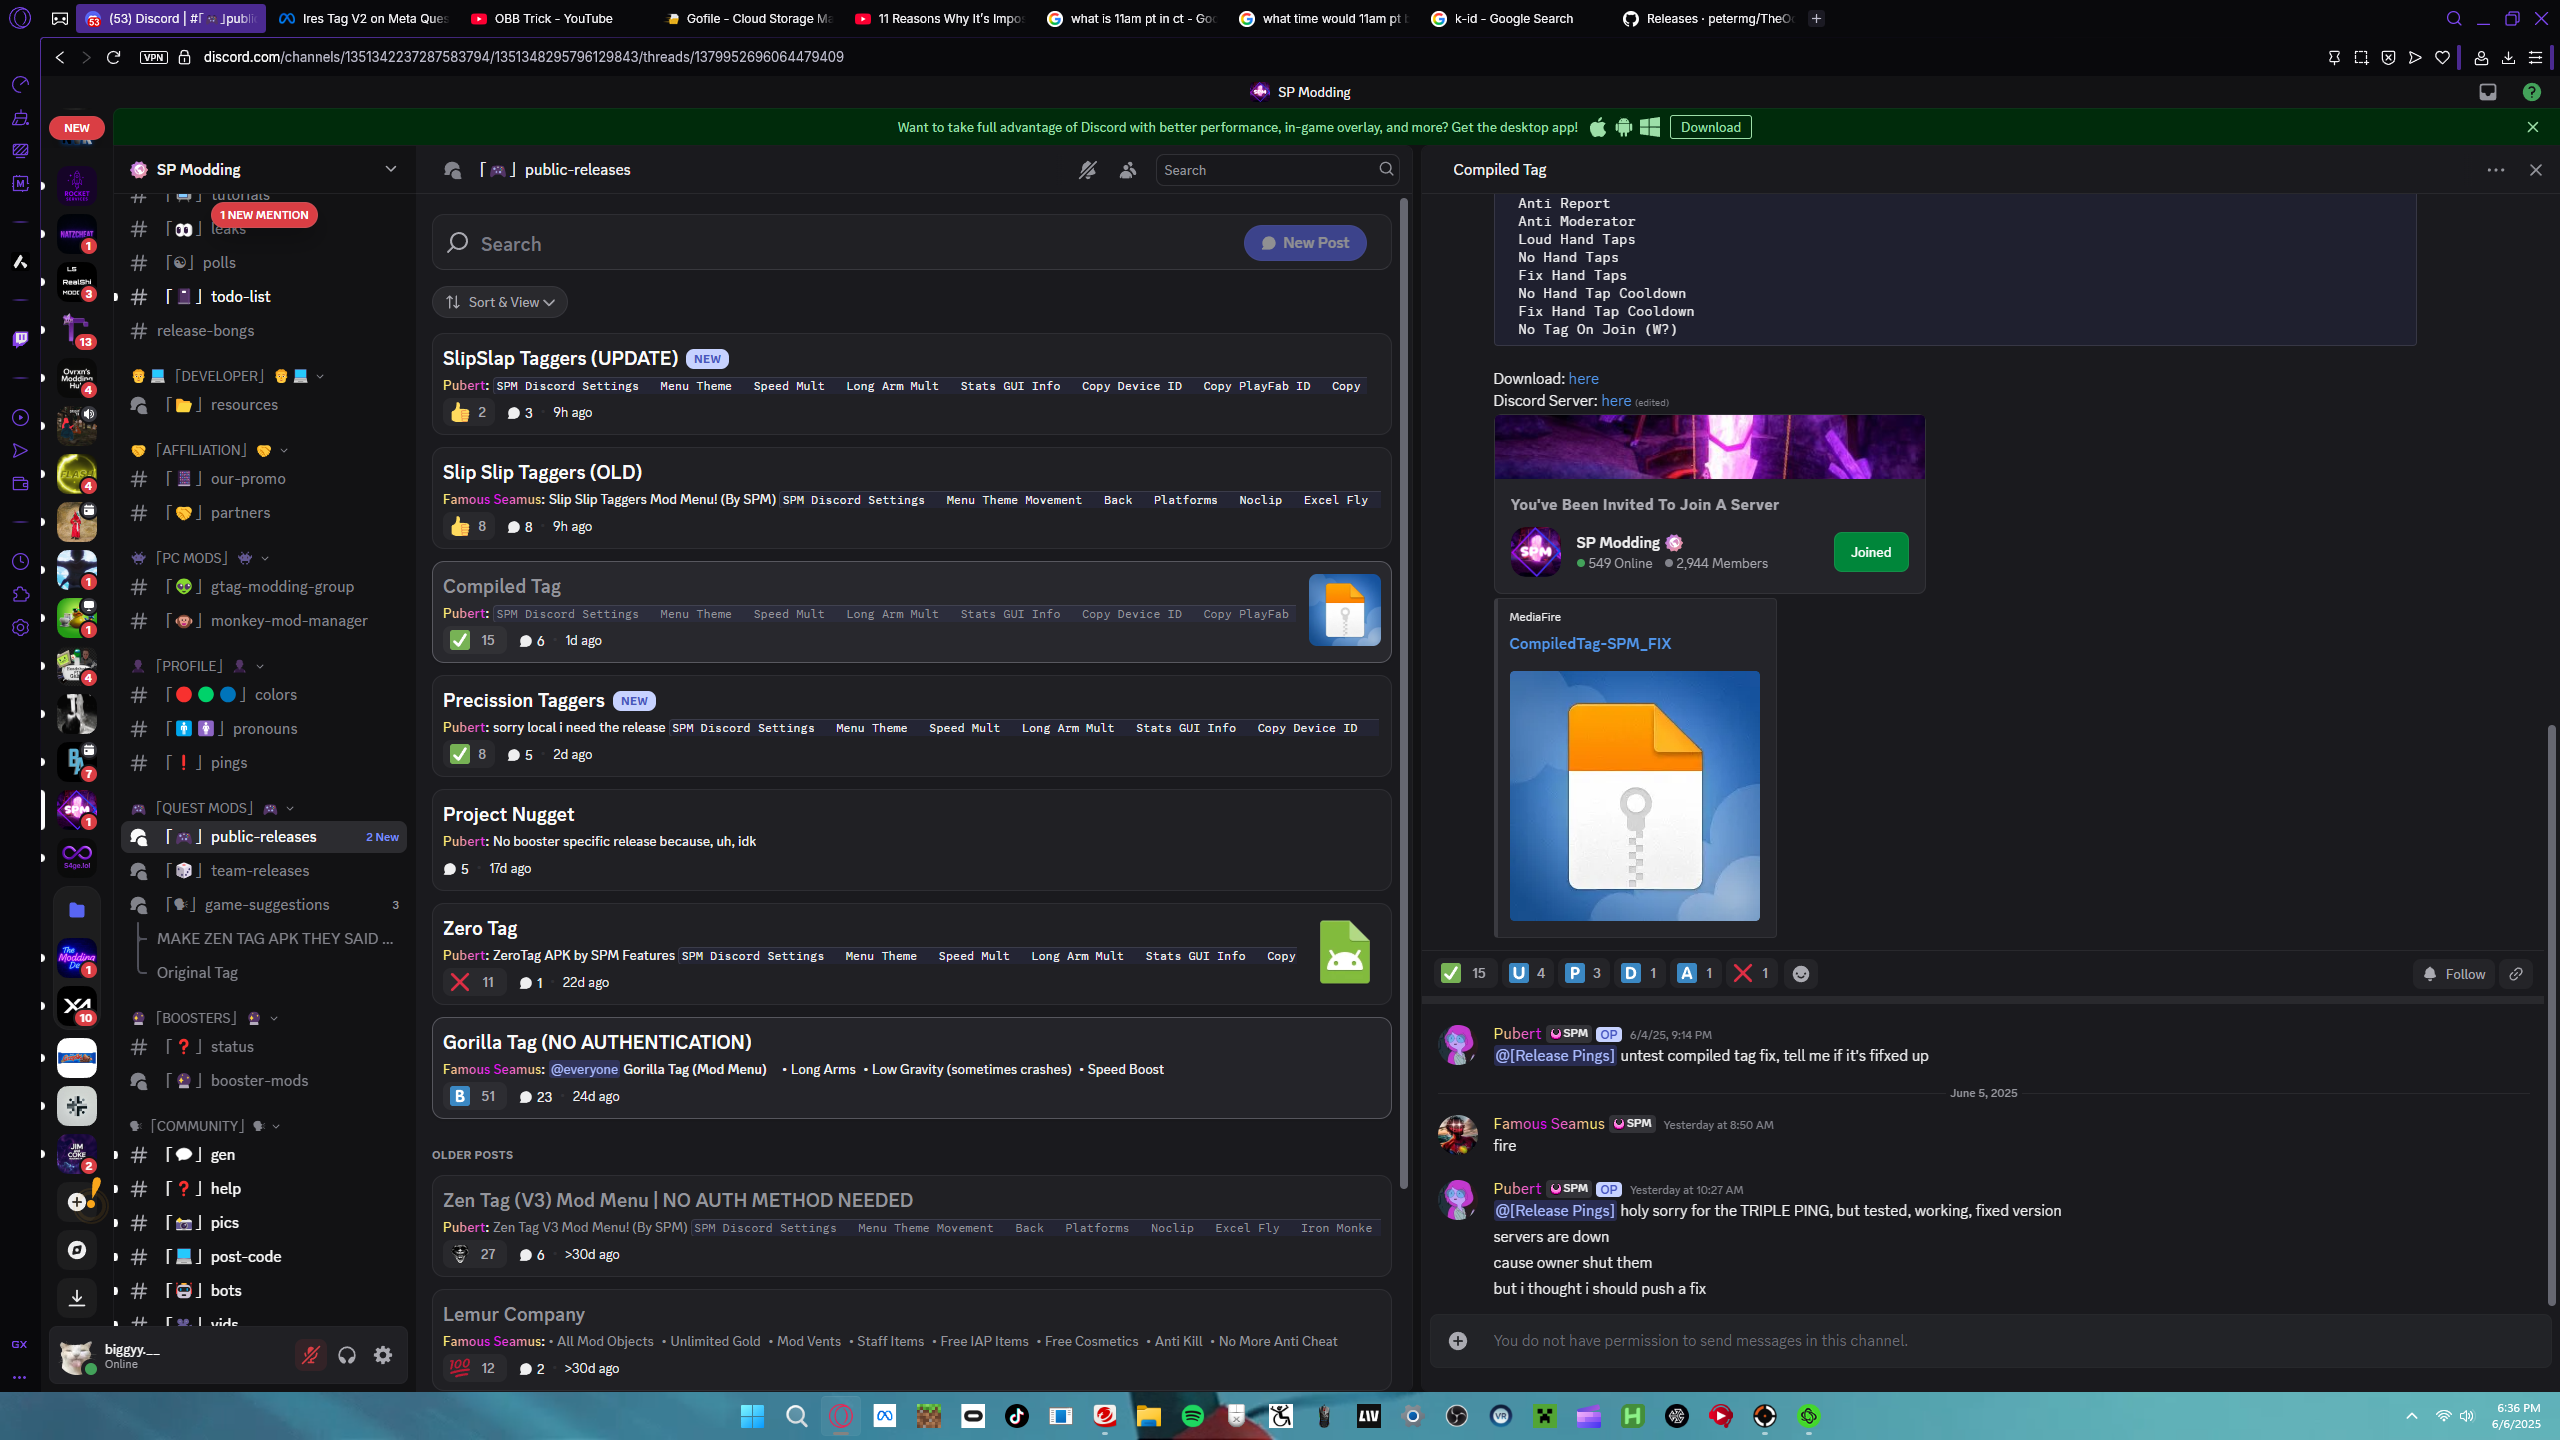Switch to k-id - Google Search tab

coord(1513,18)
